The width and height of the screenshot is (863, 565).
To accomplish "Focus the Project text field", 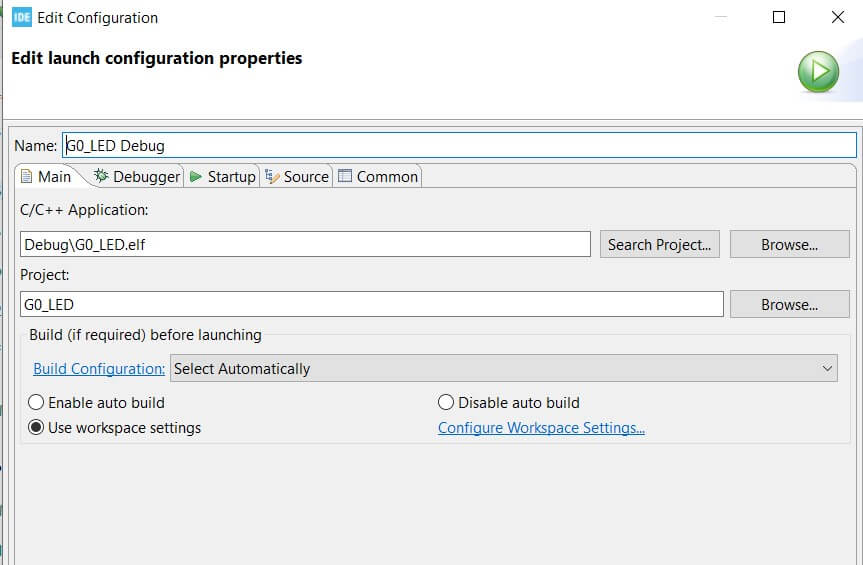I will pyautogui.click(x=371, y=304).
